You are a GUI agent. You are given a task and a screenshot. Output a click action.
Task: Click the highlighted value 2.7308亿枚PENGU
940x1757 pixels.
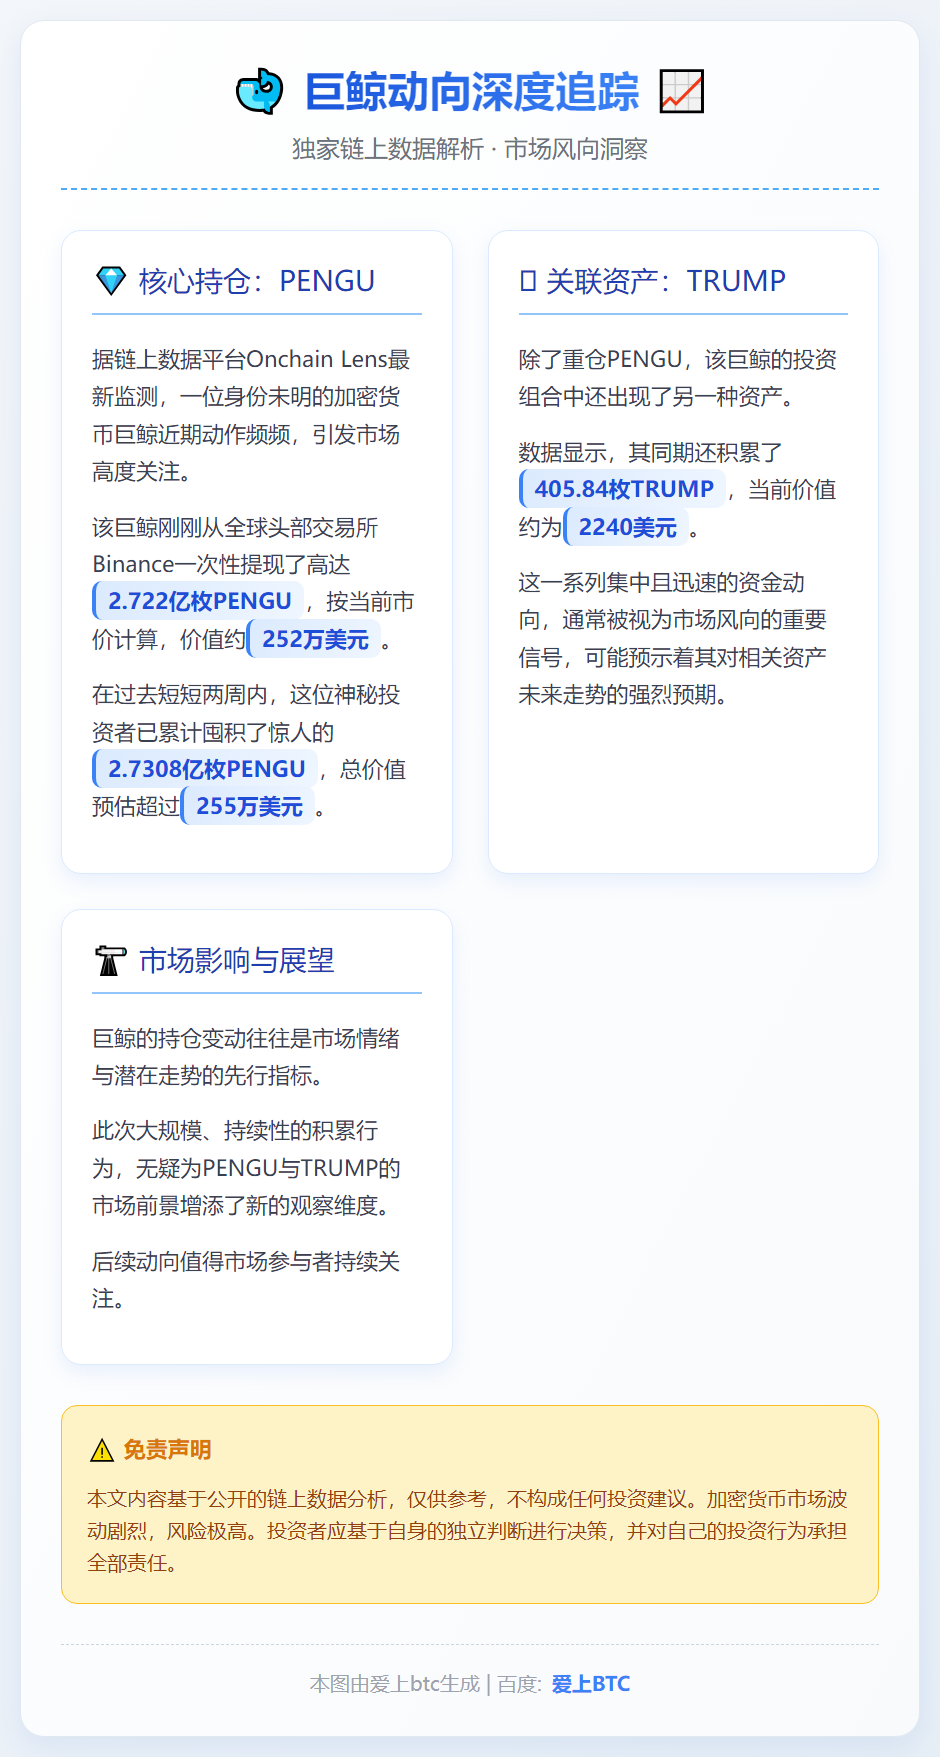click(205, 769)
